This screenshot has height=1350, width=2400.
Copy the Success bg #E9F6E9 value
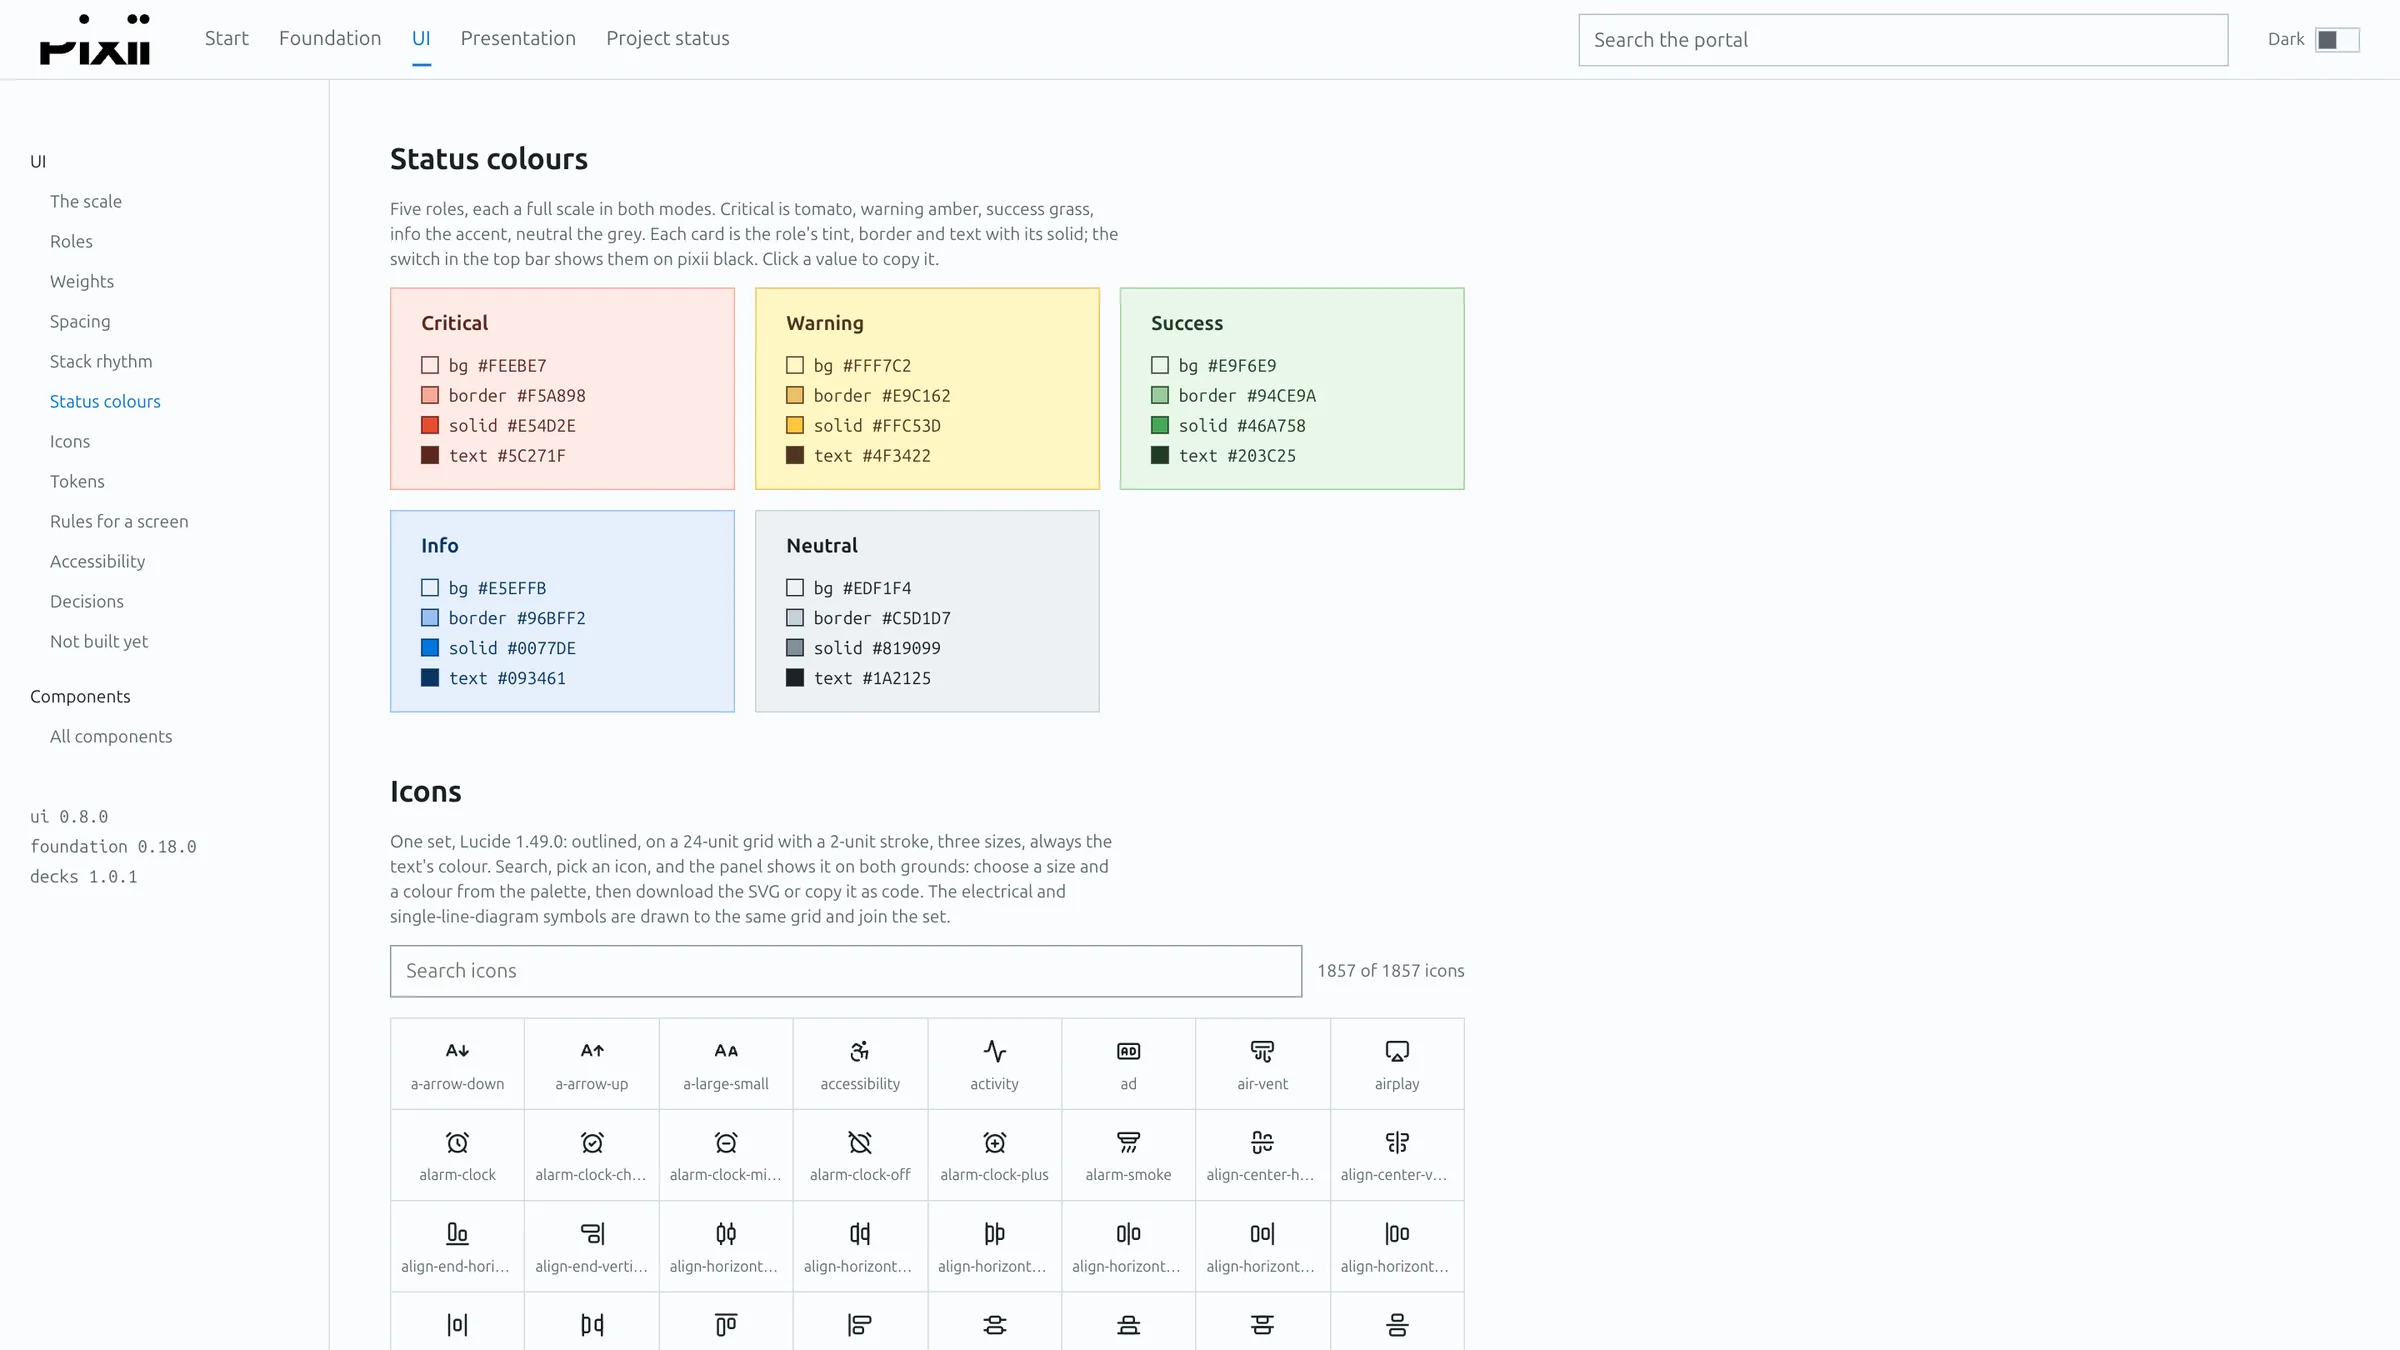point(1227,366)
